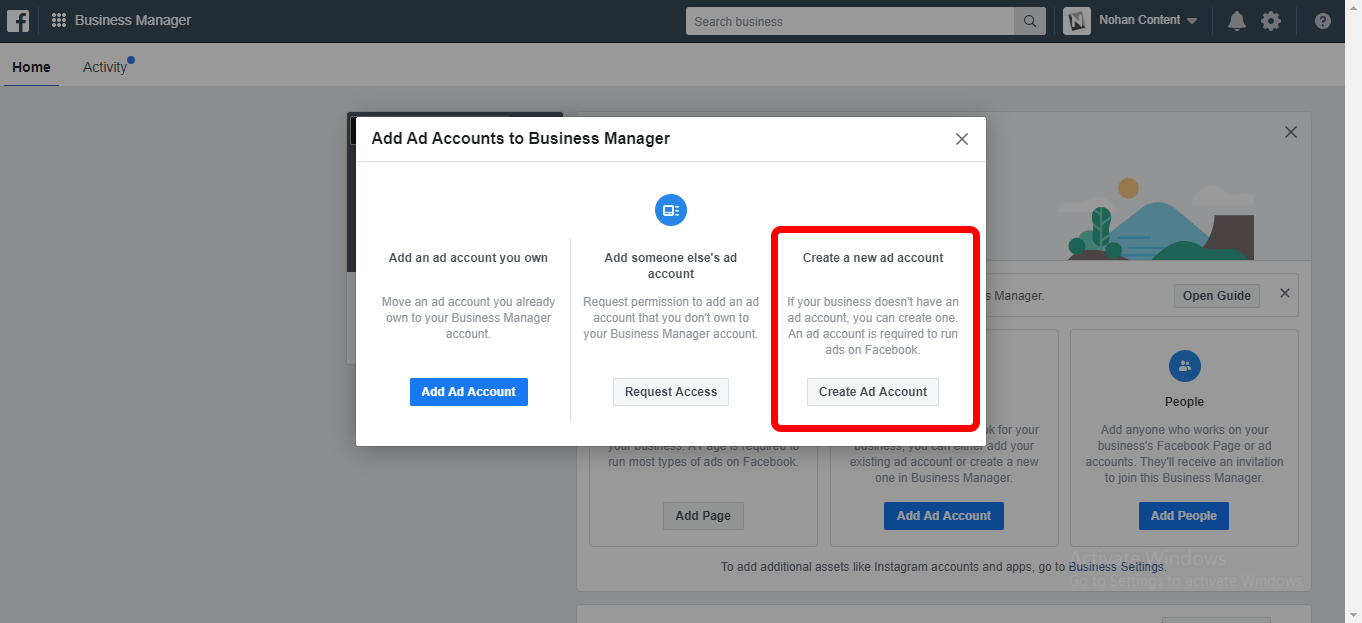
Task: Click the People card icon
Action: (1184, 366)
